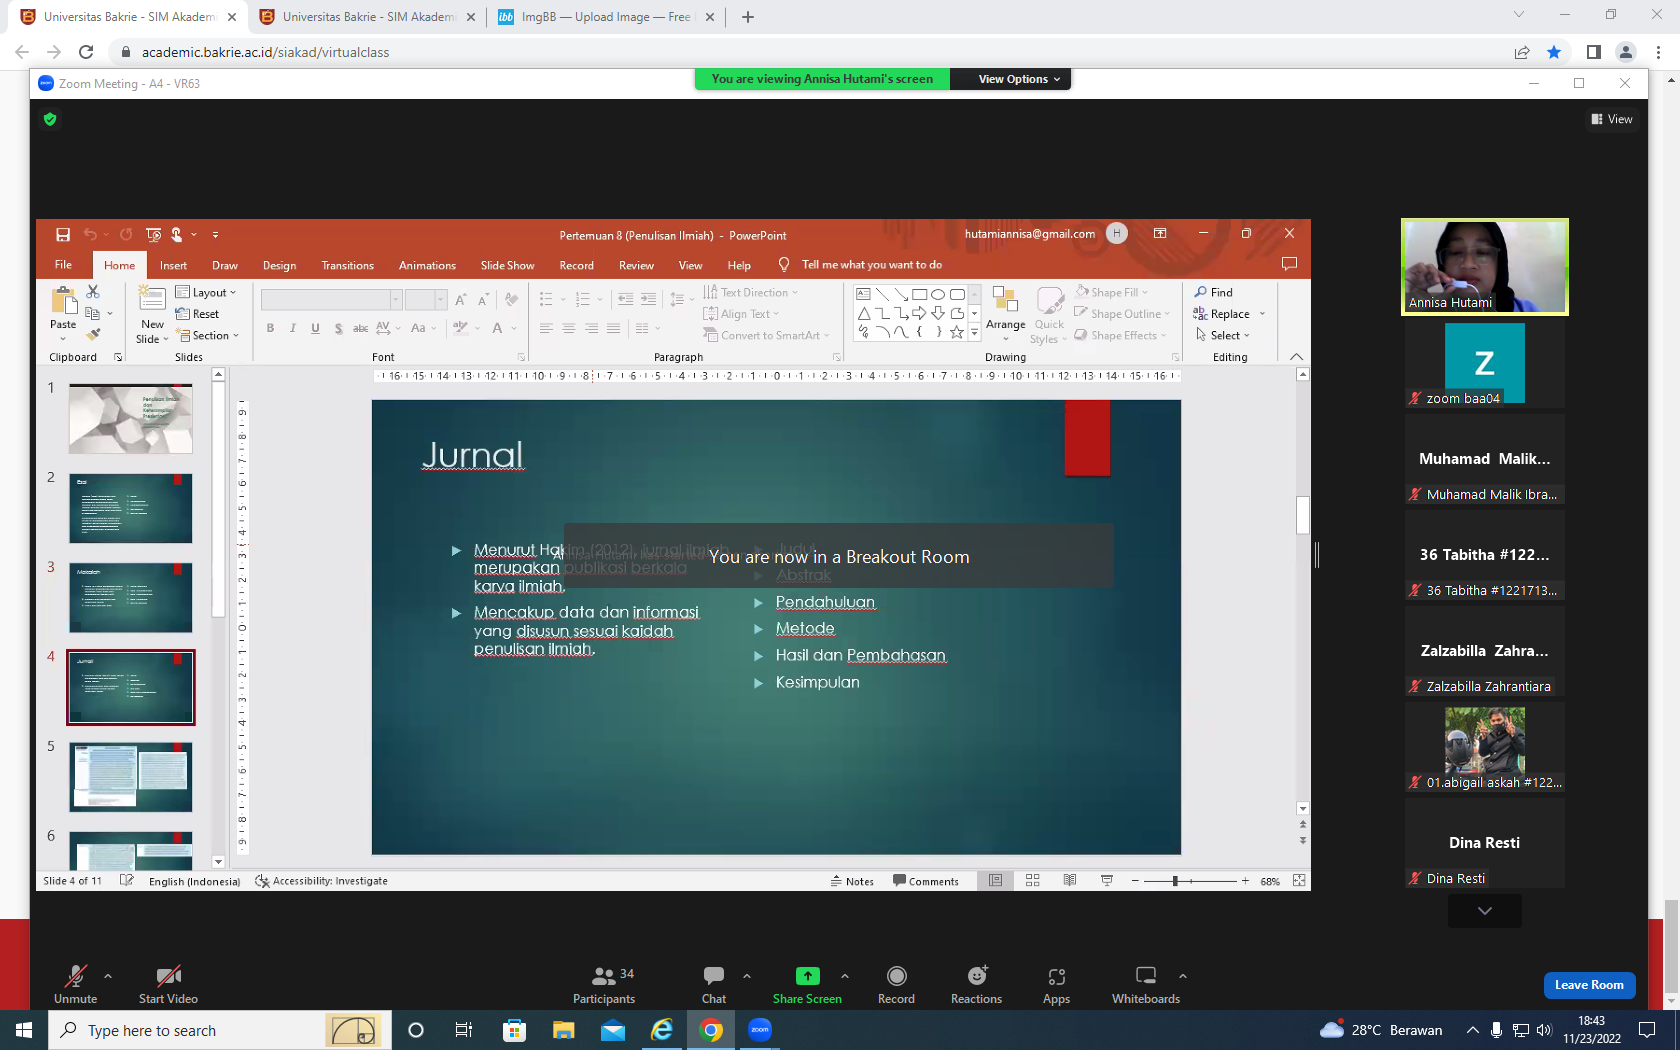Open the Insert ribbon tab
The width and height of the screenshot is (1680, 1050).
173,265
